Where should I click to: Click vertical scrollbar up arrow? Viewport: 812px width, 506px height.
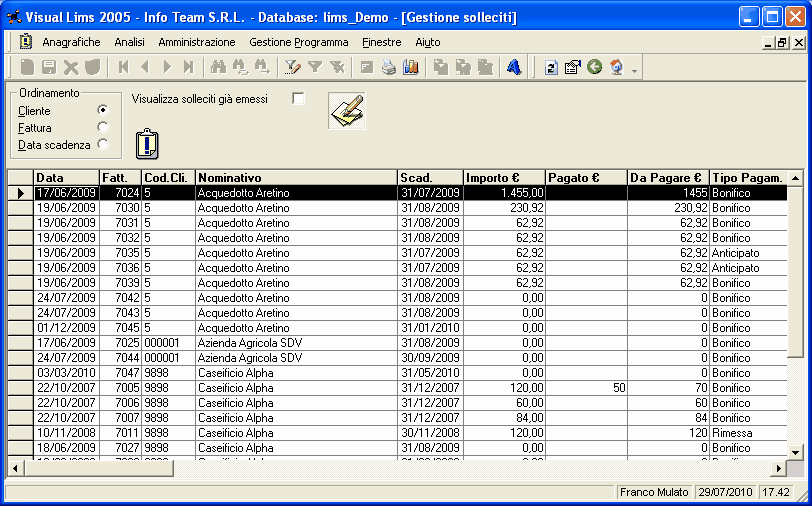click(795, 179)
